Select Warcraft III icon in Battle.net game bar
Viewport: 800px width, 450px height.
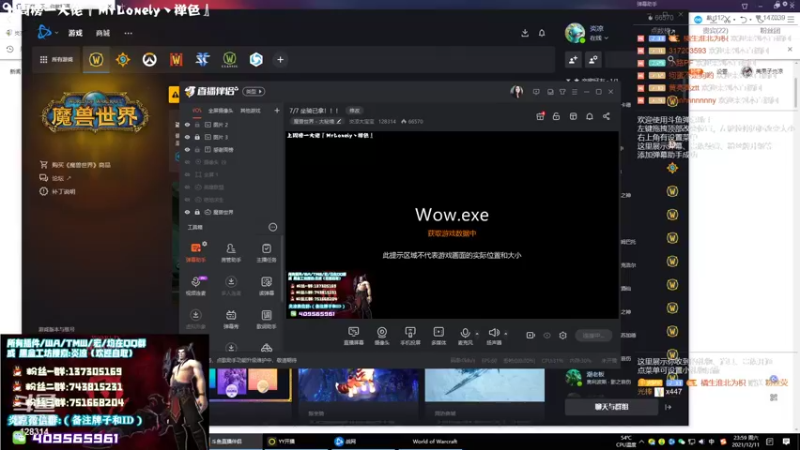(x=176, y=60)
